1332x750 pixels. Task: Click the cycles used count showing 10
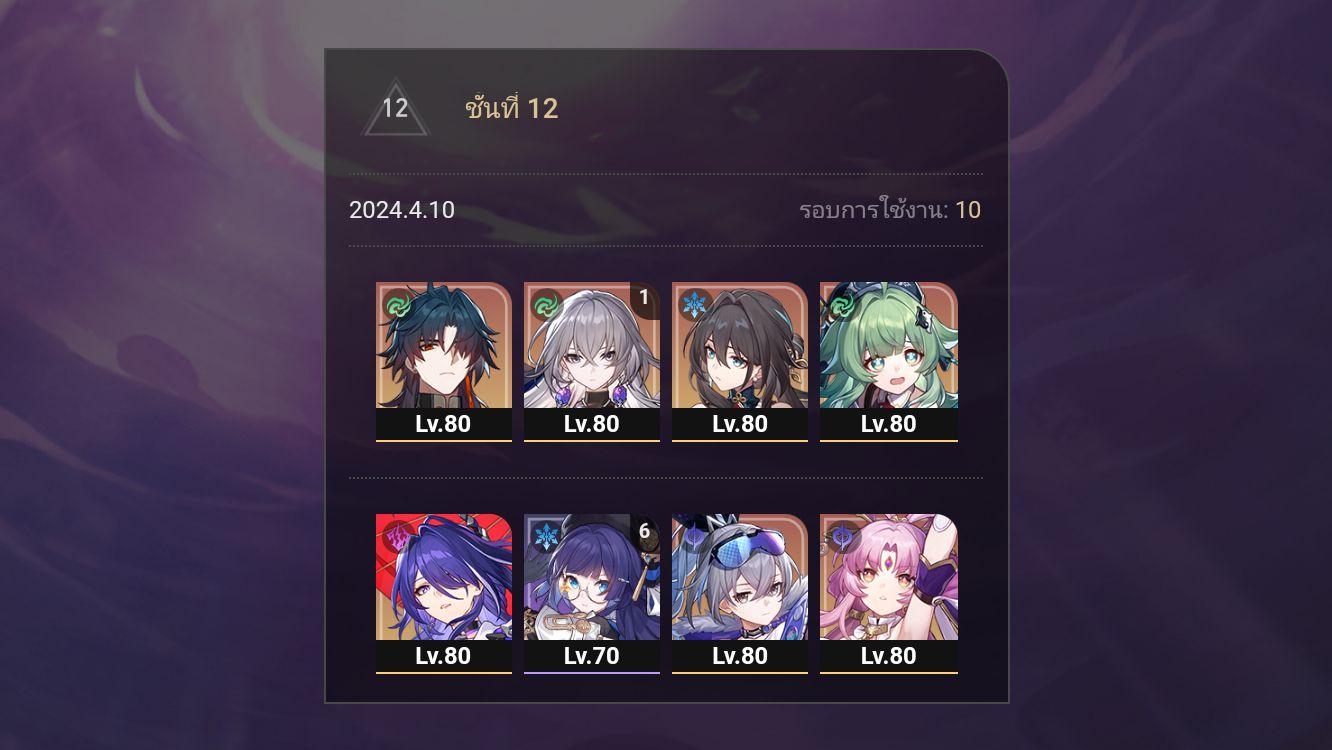point(968,210)
